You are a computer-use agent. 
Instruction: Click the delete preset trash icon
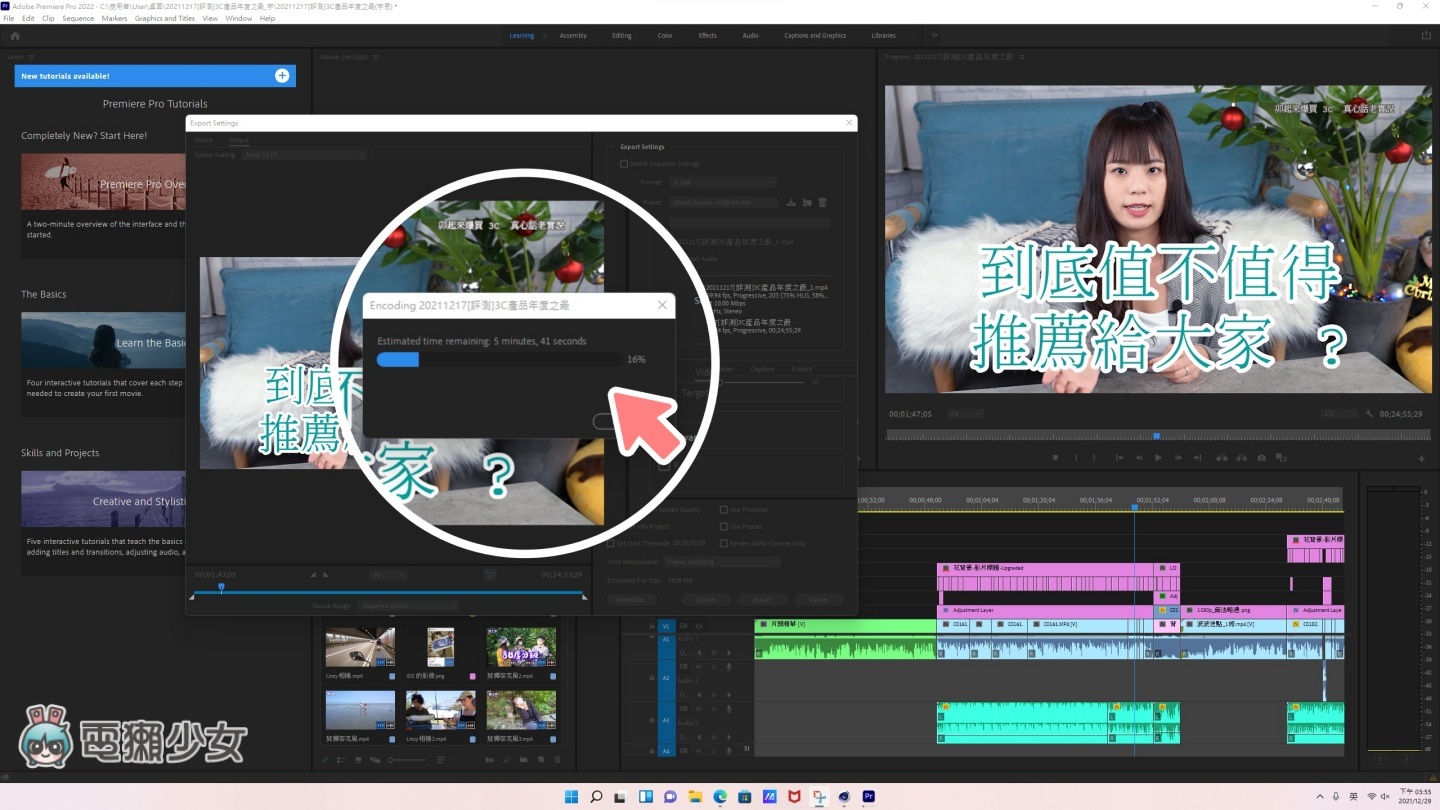(x=822, y=202)
